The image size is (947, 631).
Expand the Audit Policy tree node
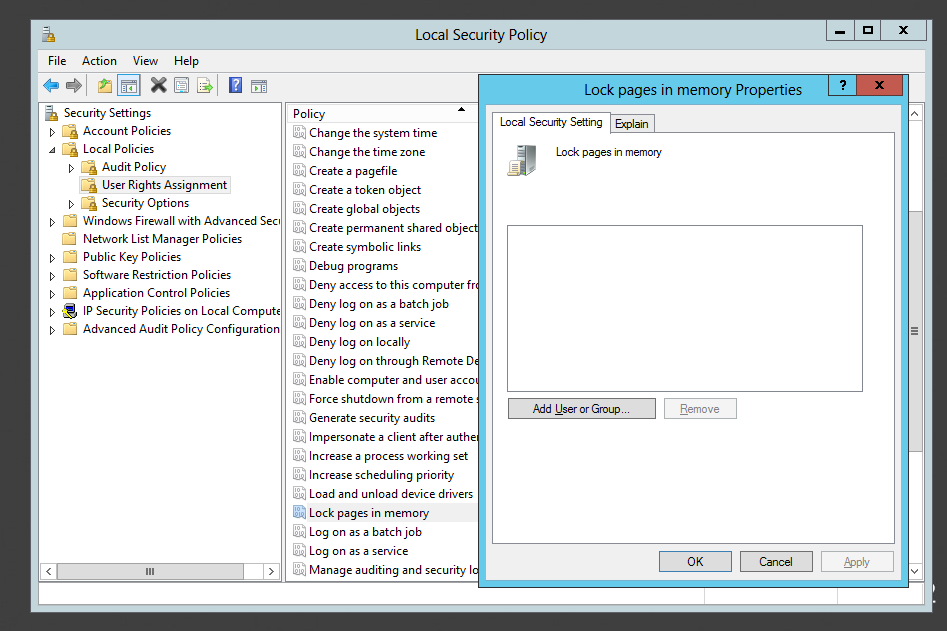(71, 168)
